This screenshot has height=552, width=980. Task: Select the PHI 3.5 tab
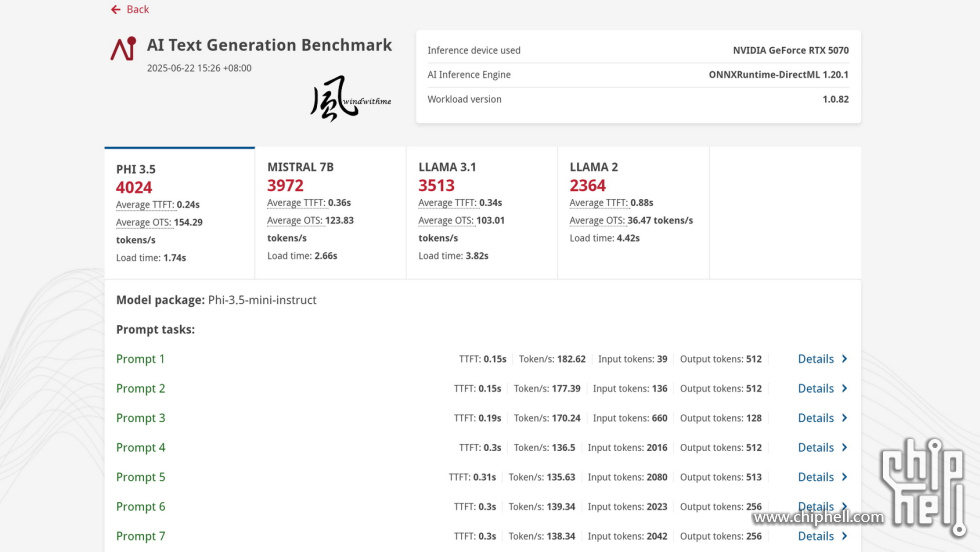pyautogui.click(x=179, y=213)
